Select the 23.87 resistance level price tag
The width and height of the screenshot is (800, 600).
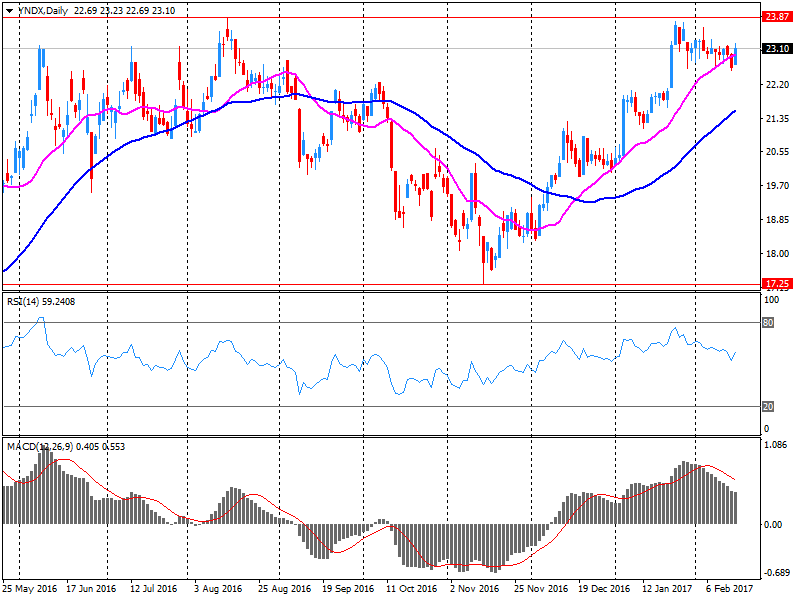point(777,17)
